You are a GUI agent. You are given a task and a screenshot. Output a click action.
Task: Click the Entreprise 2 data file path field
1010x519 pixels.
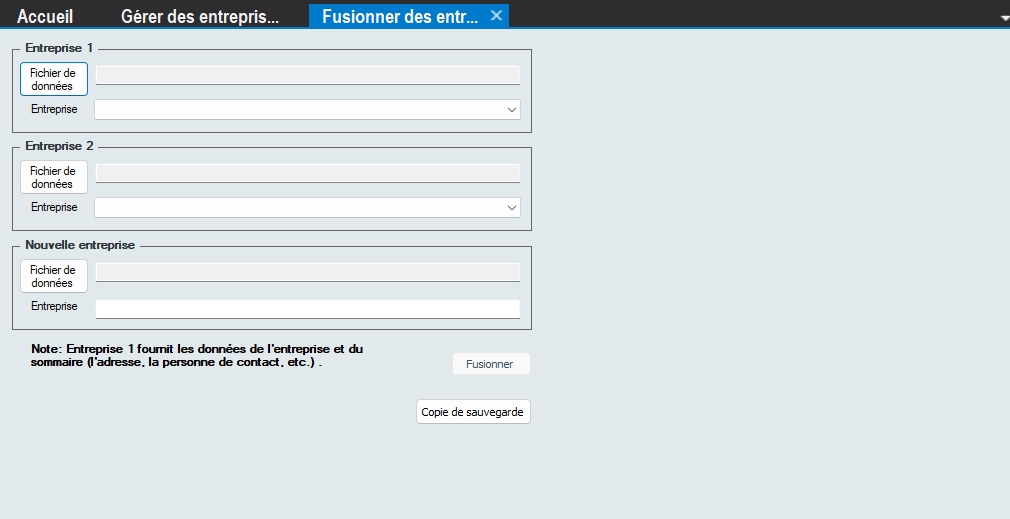[307, 173]
